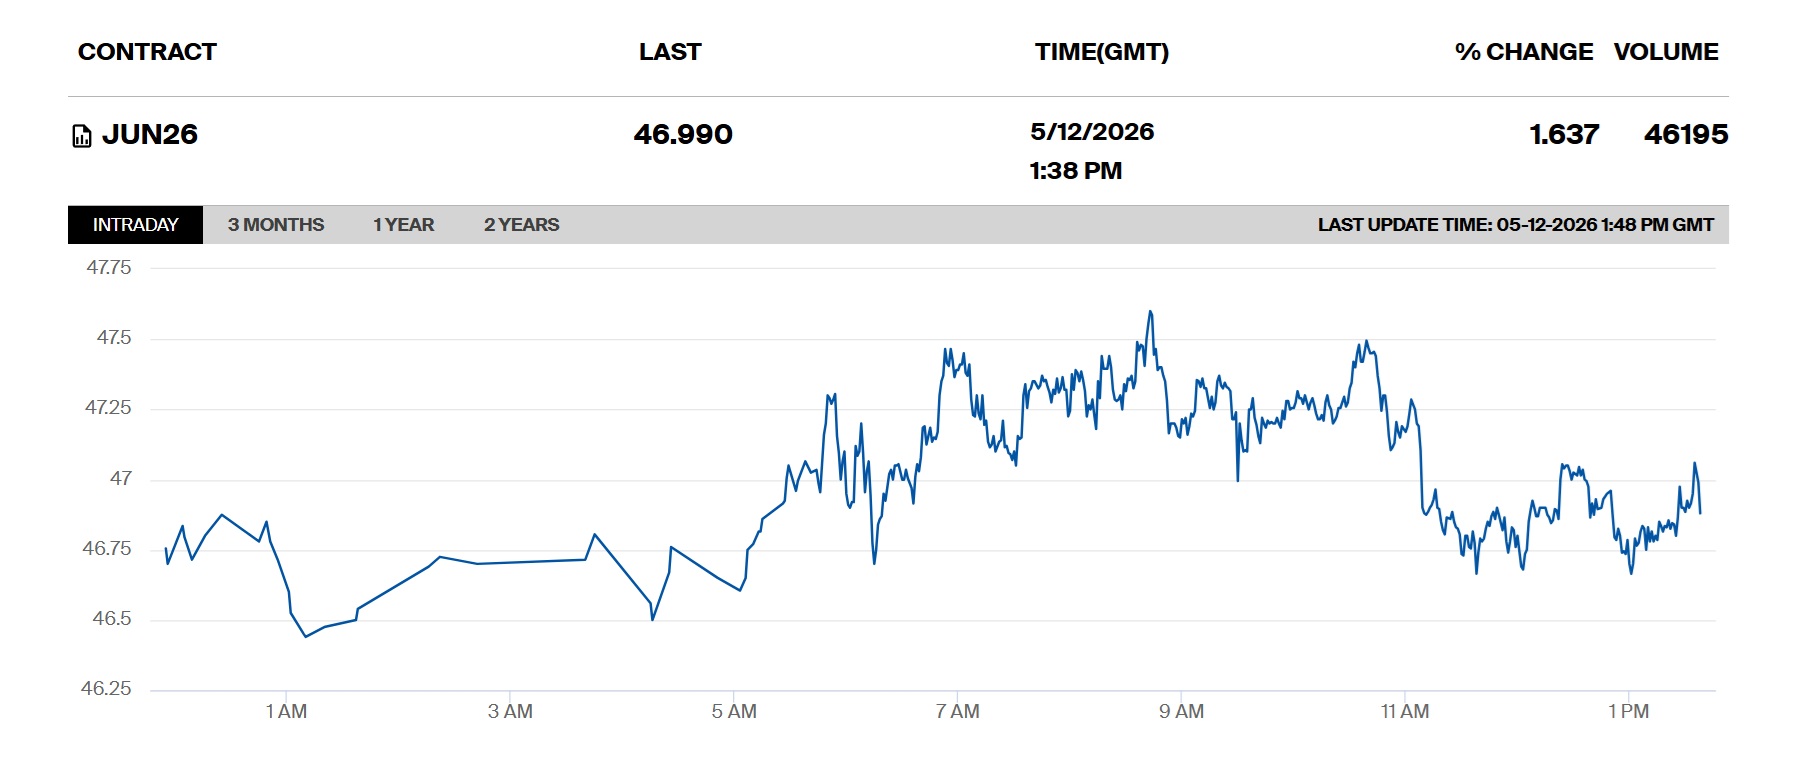Click the last price 46.990
The height and width of the screenshot is (759, 1817).
(x=683, y=135)
